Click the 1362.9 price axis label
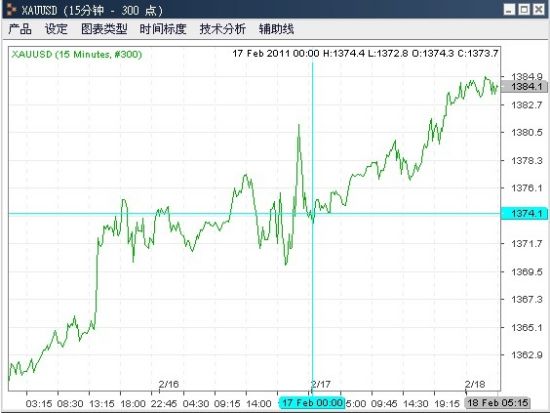This screenshot has width=550, height=413. (526, 355)
